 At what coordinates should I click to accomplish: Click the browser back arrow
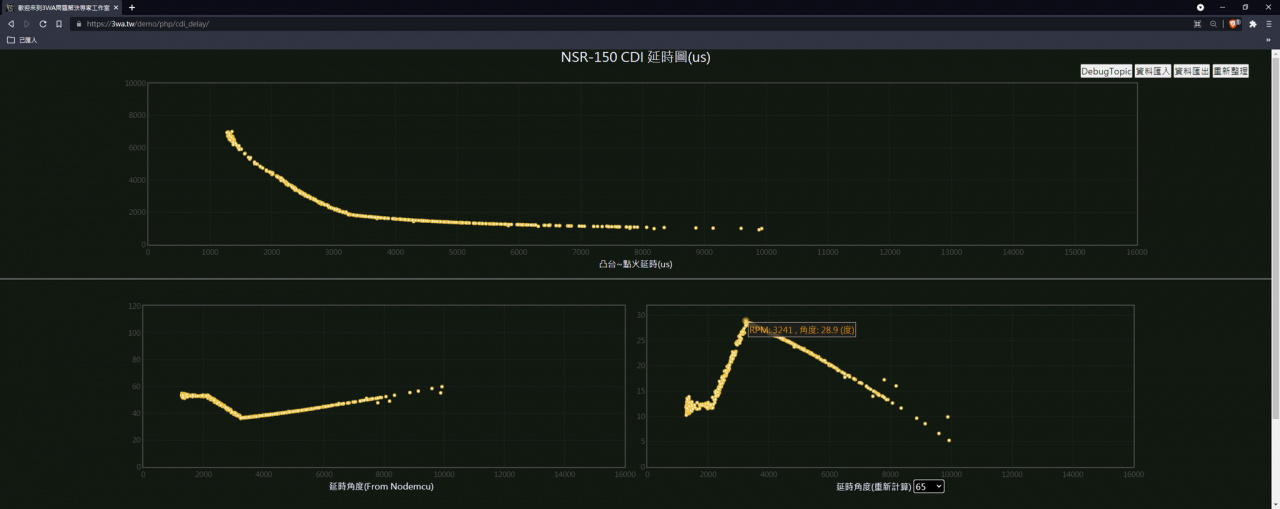pos(11,23)
